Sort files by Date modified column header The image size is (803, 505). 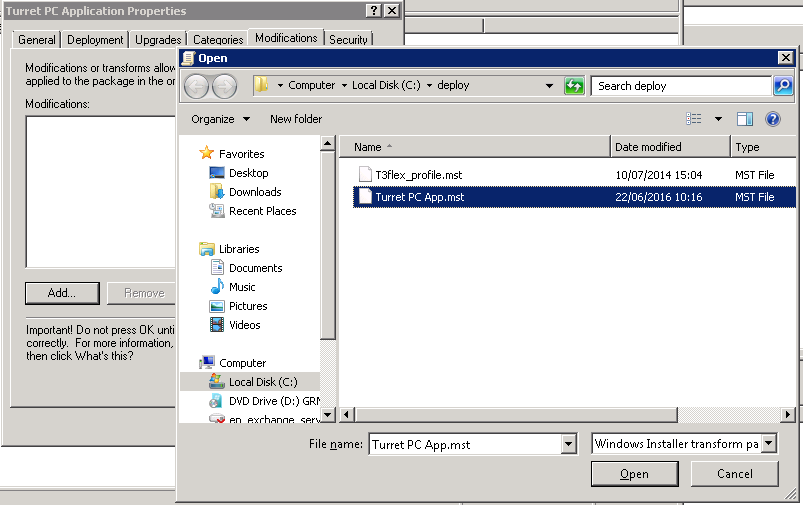pos(670,147)
